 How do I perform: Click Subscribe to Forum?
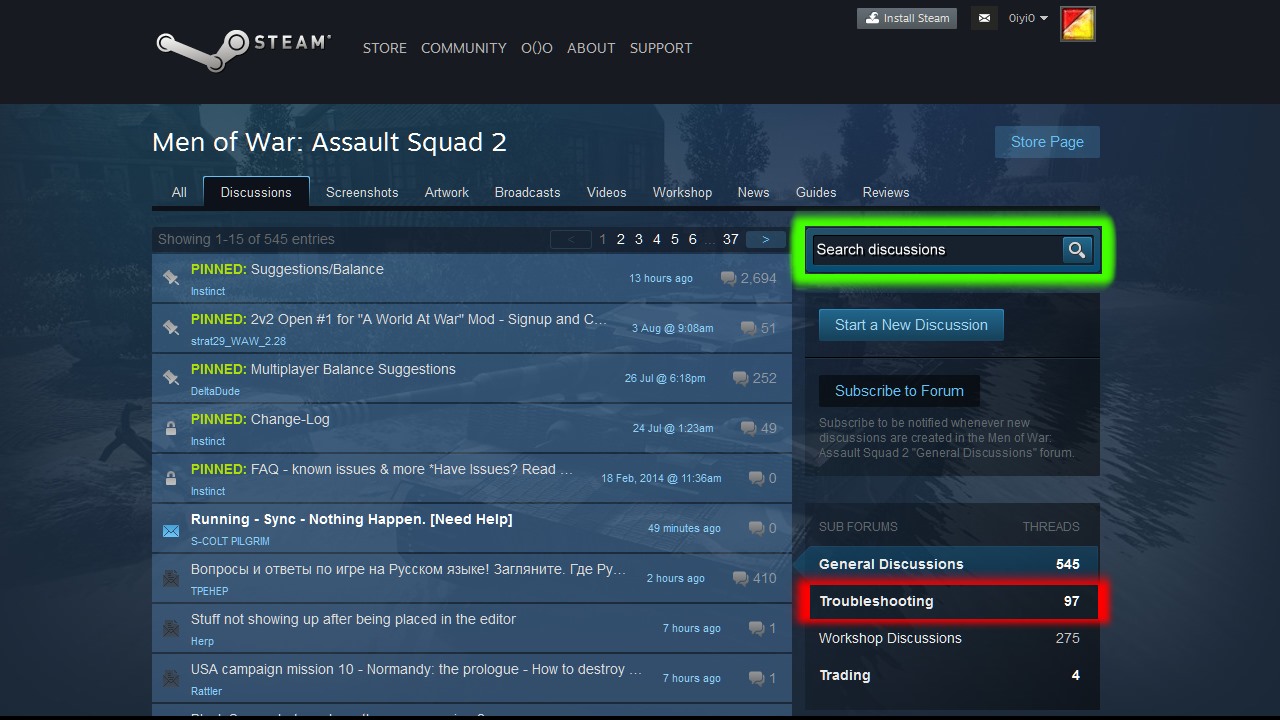click(899, 391)
